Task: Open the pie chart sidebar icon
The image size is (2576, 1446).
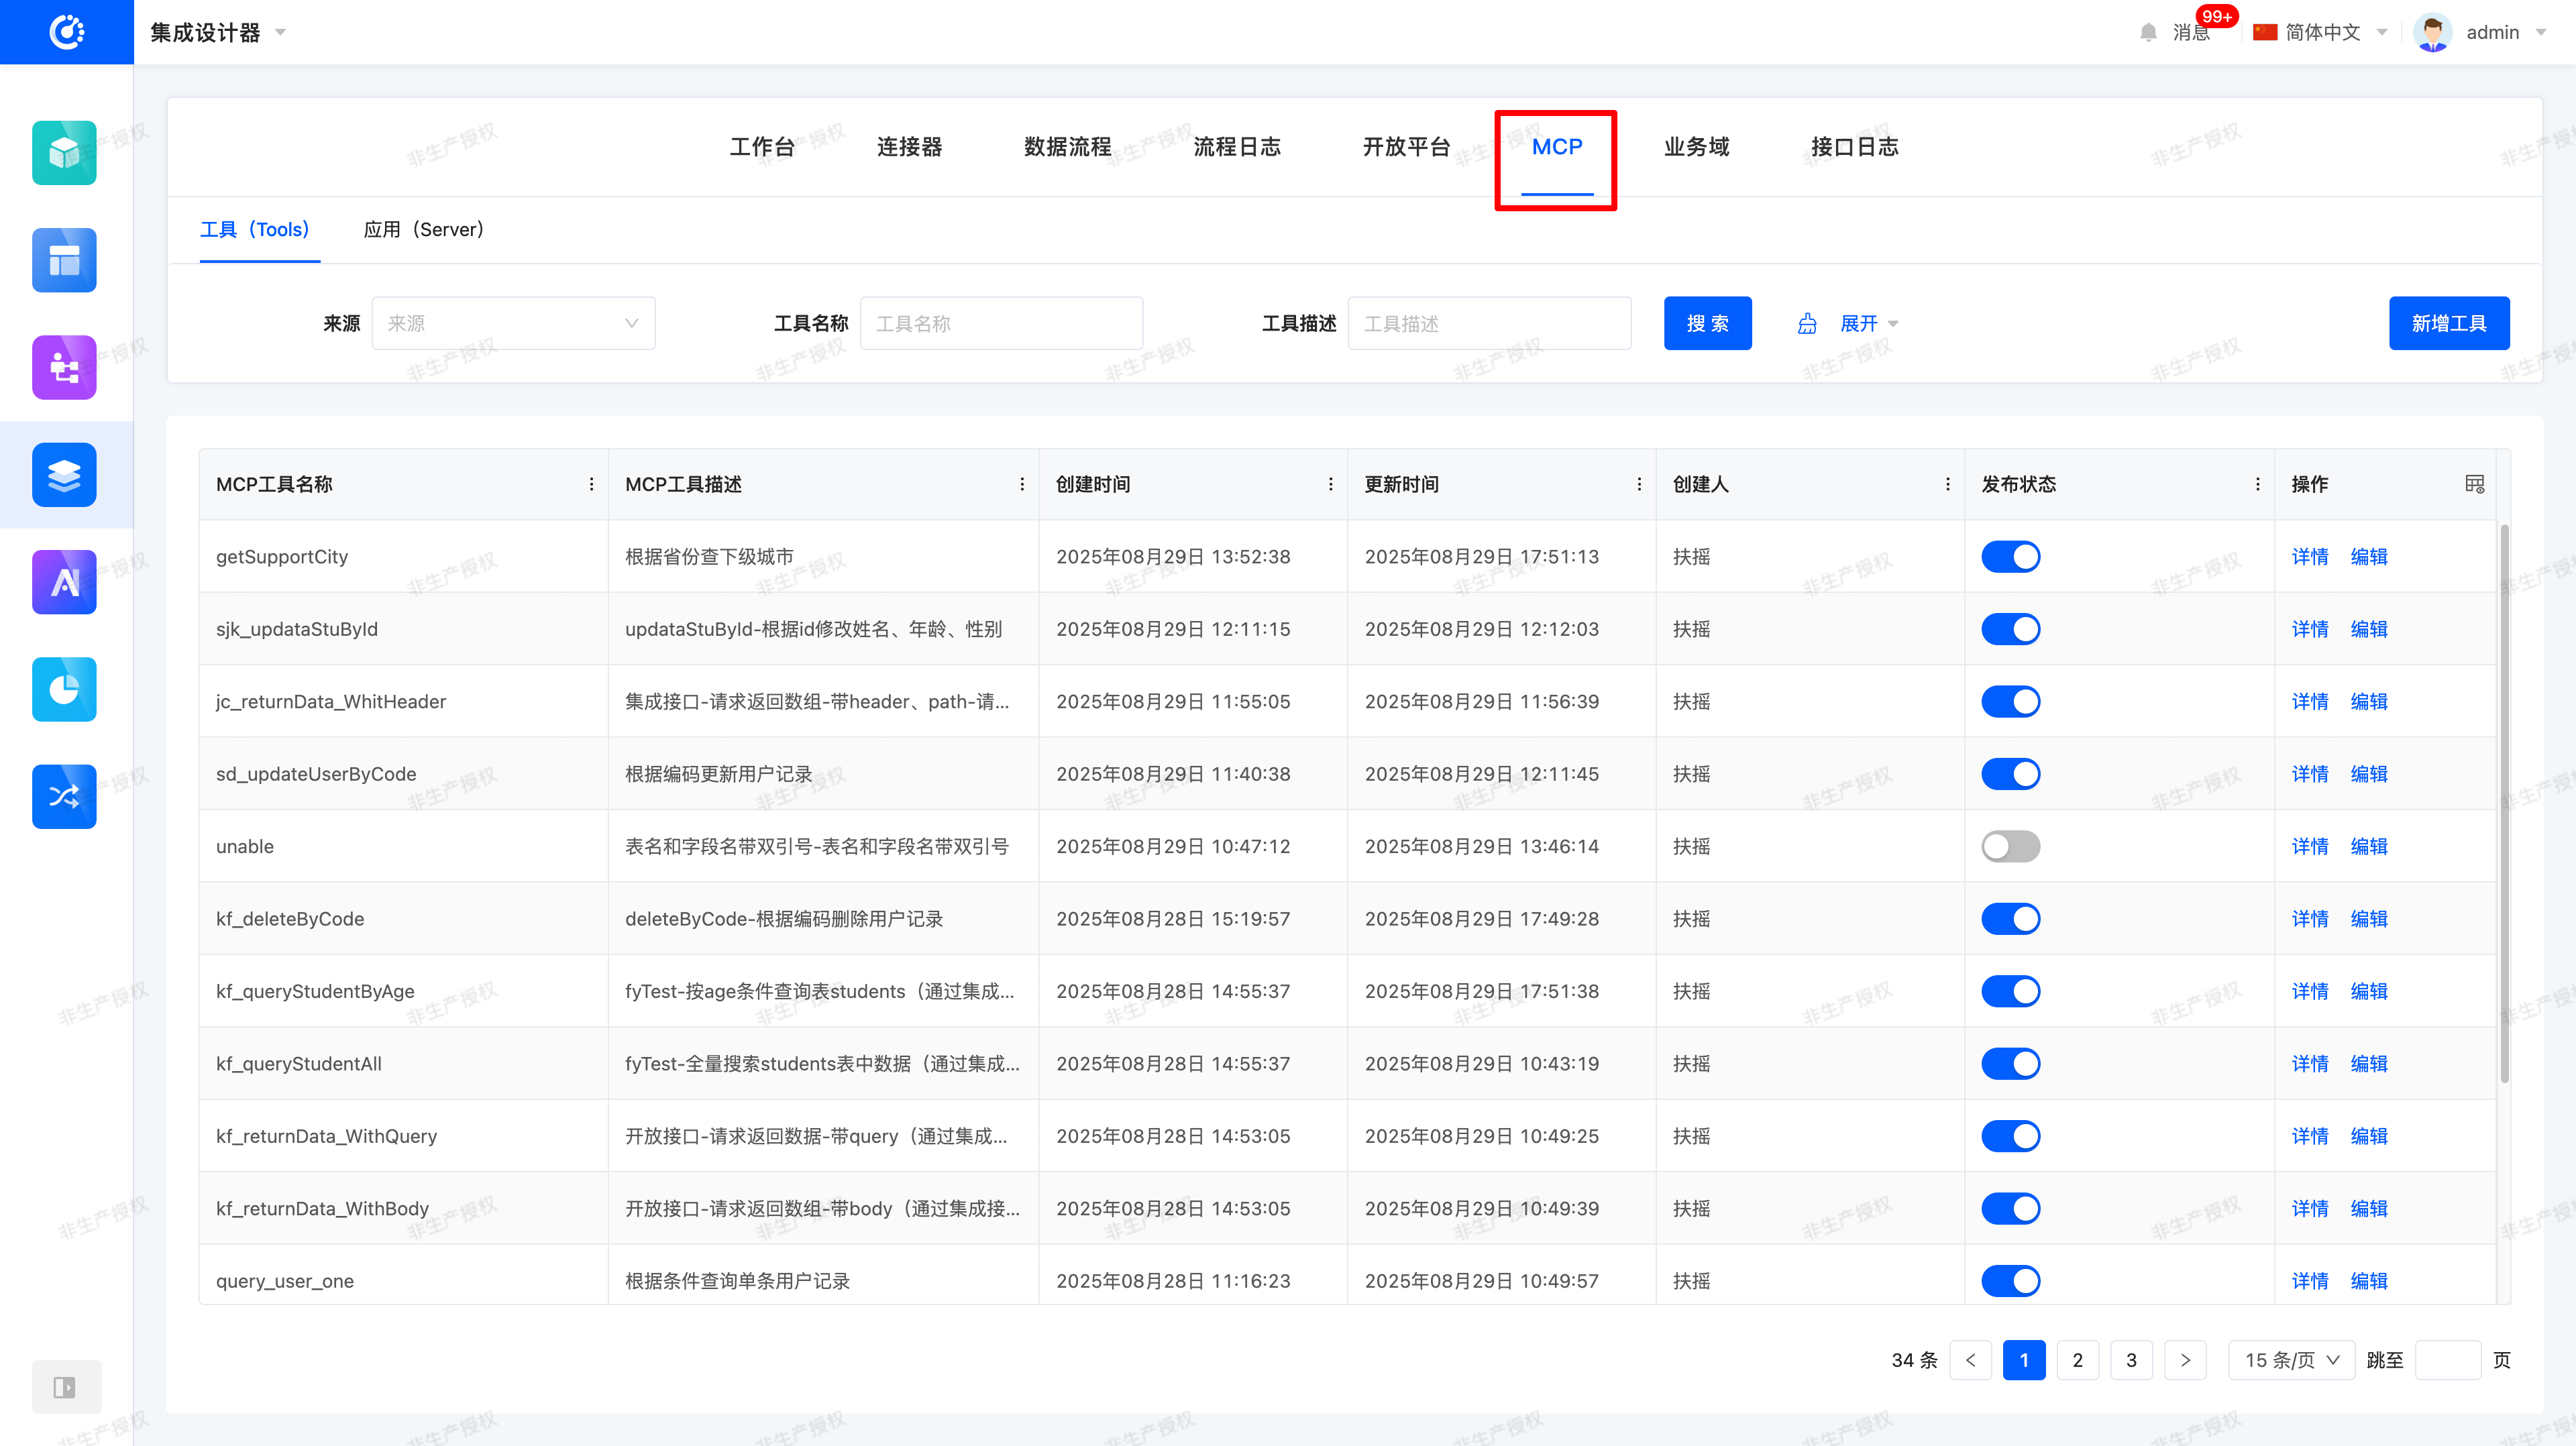Action: pos(64,689)
